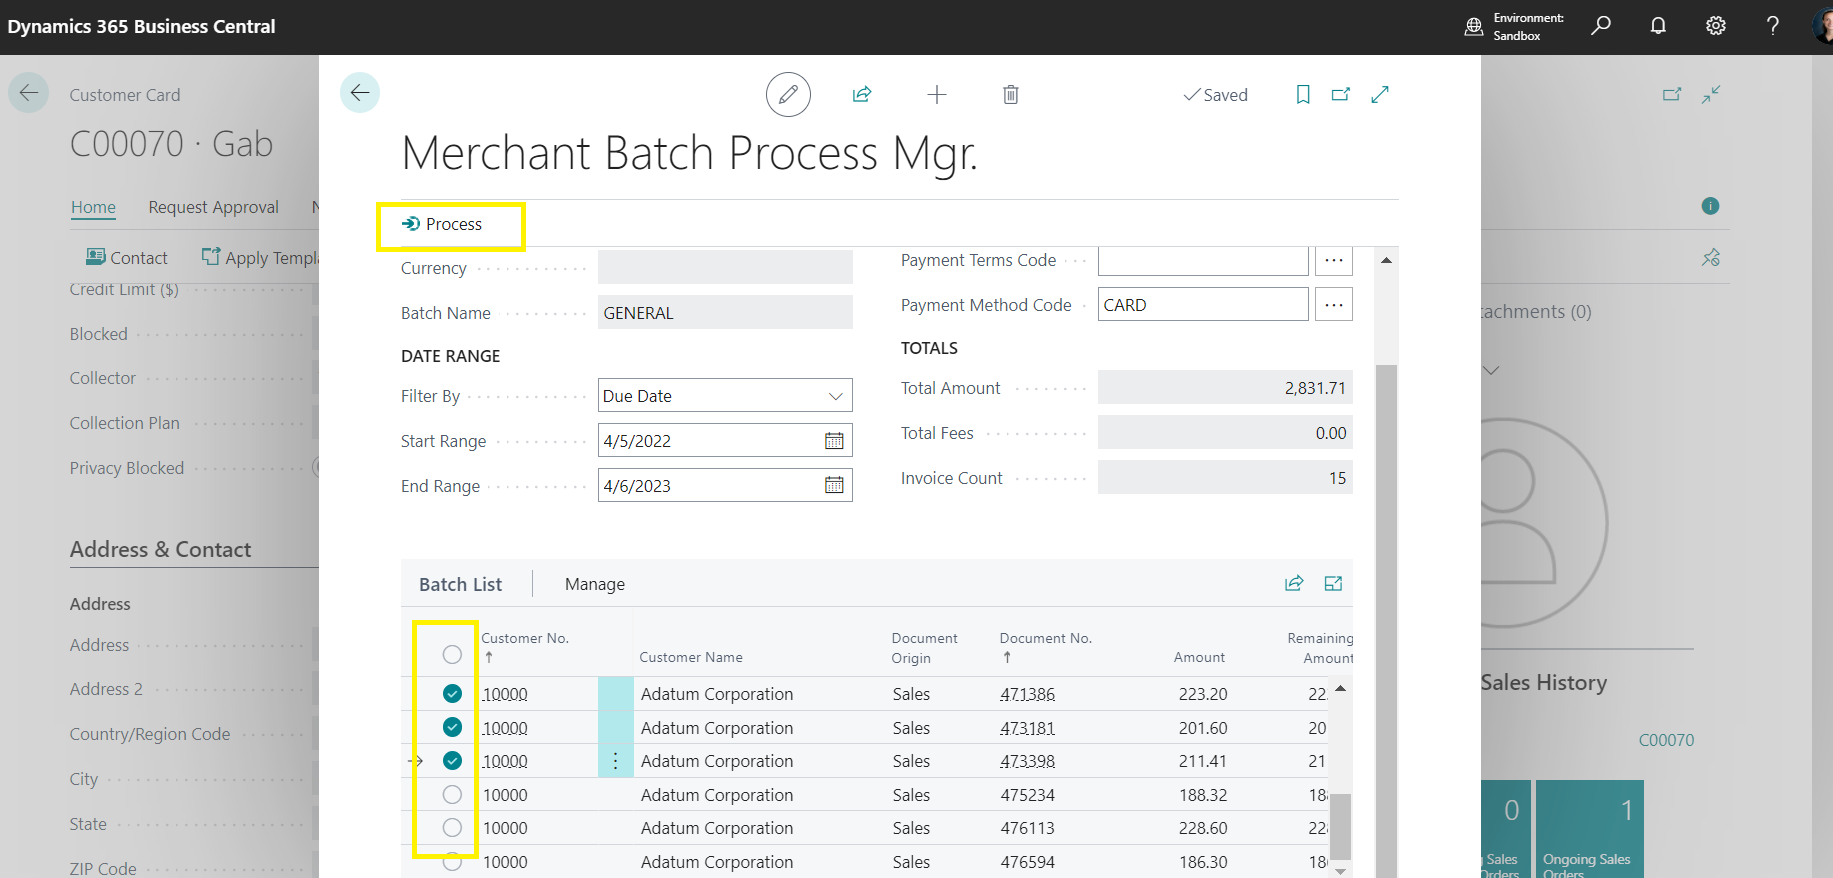Screen dimensions: 1833x878
Task: Click the plus icon to create new
Action: pos(937,95)
